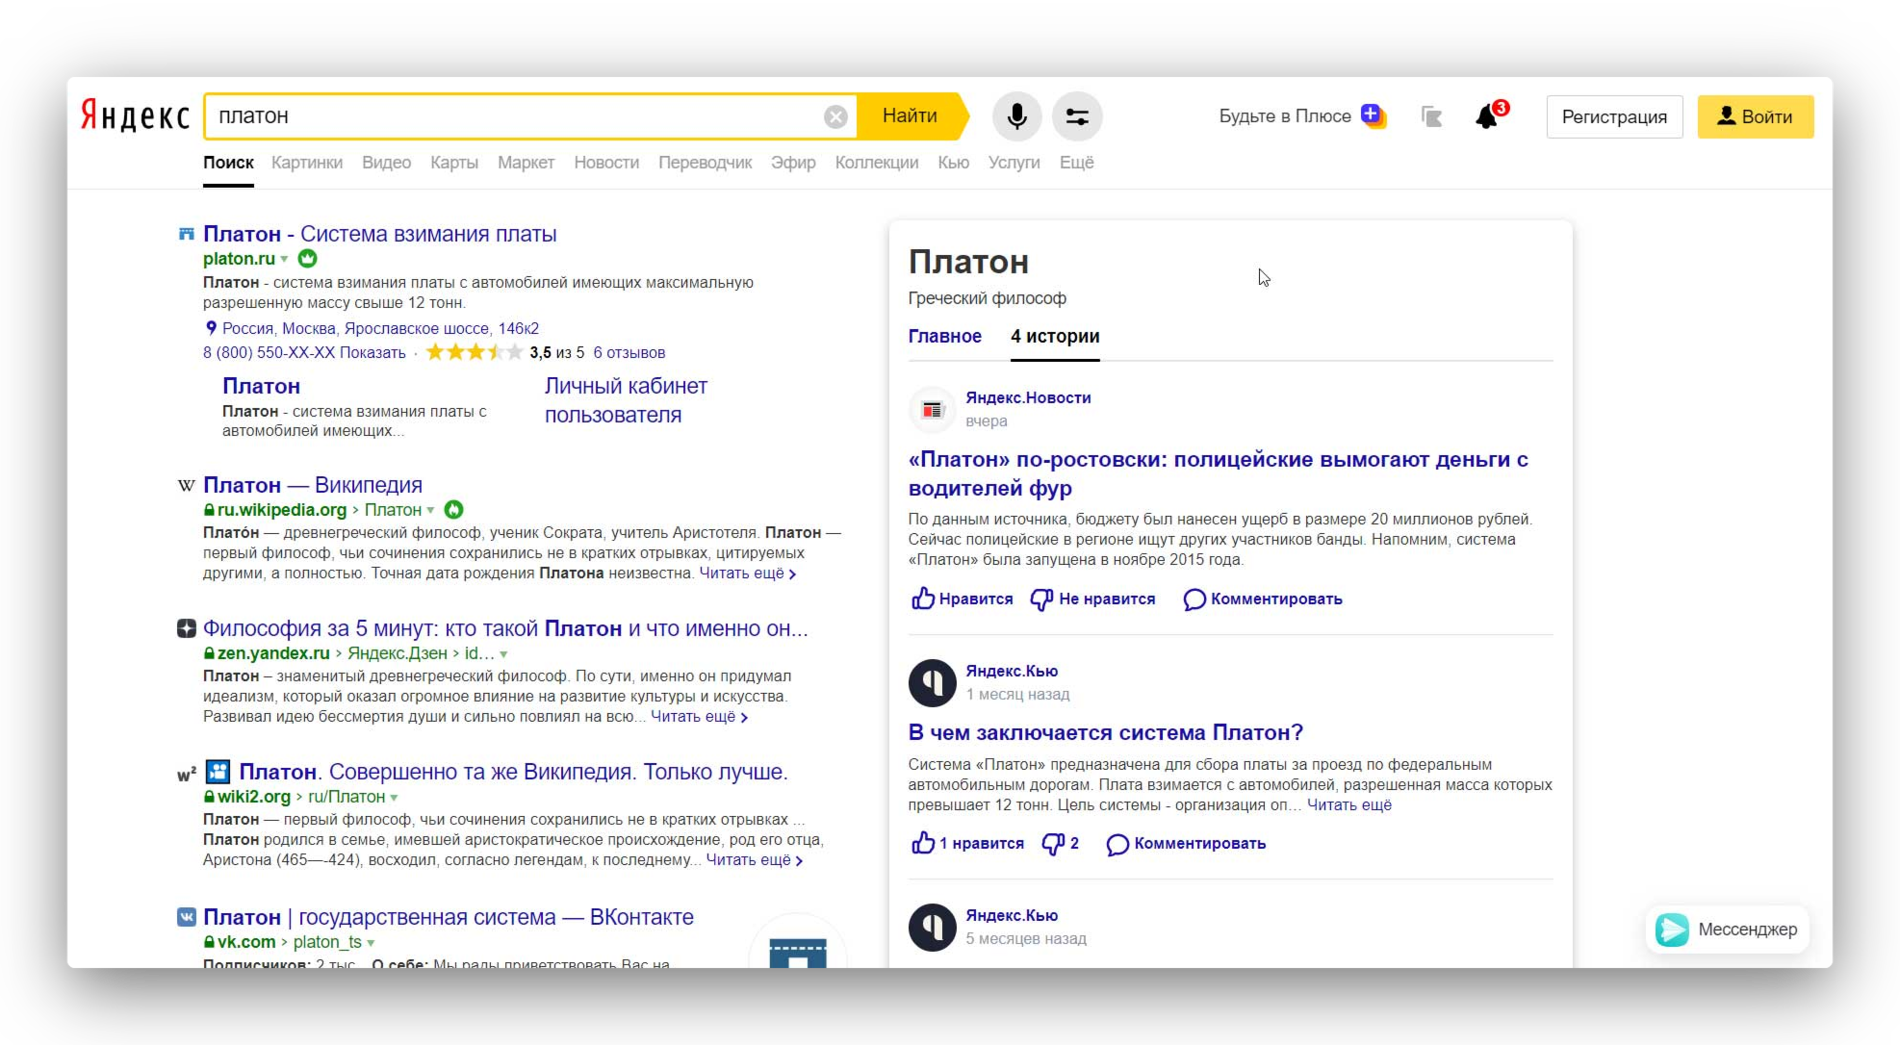This screenshot has width=1900, height=1045.
Task: Open Платон | государственная система — ВКонтакте
Action: pyautogui.click(x=448, y=917)
